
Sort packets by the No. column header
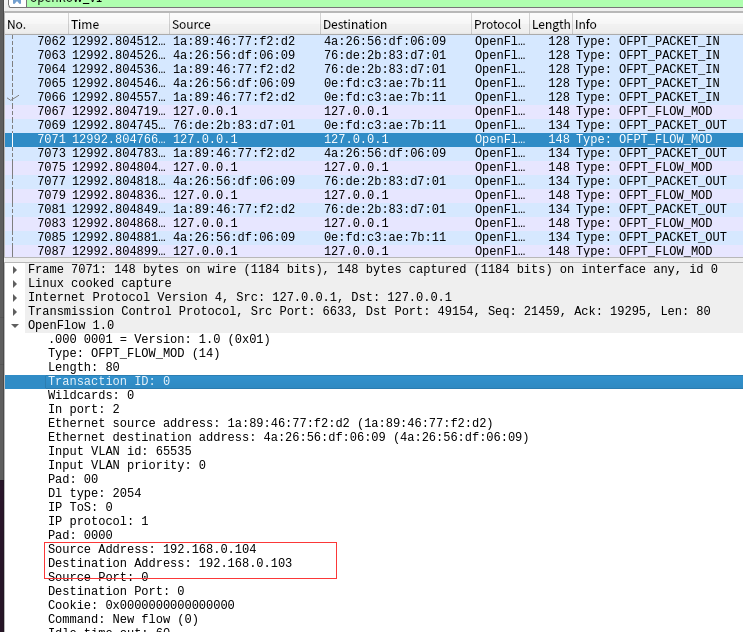click(x=37, y=25)
